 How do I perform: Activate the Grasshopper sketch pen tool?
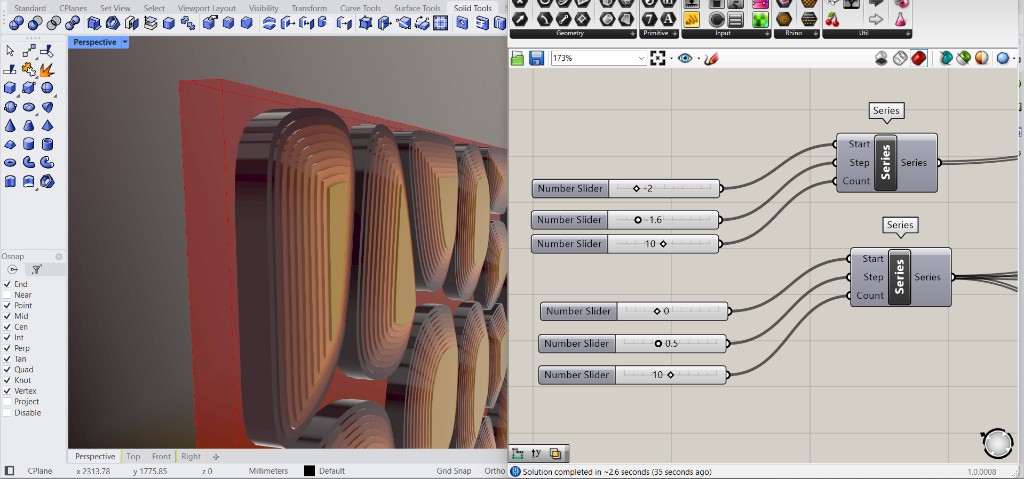711,58
